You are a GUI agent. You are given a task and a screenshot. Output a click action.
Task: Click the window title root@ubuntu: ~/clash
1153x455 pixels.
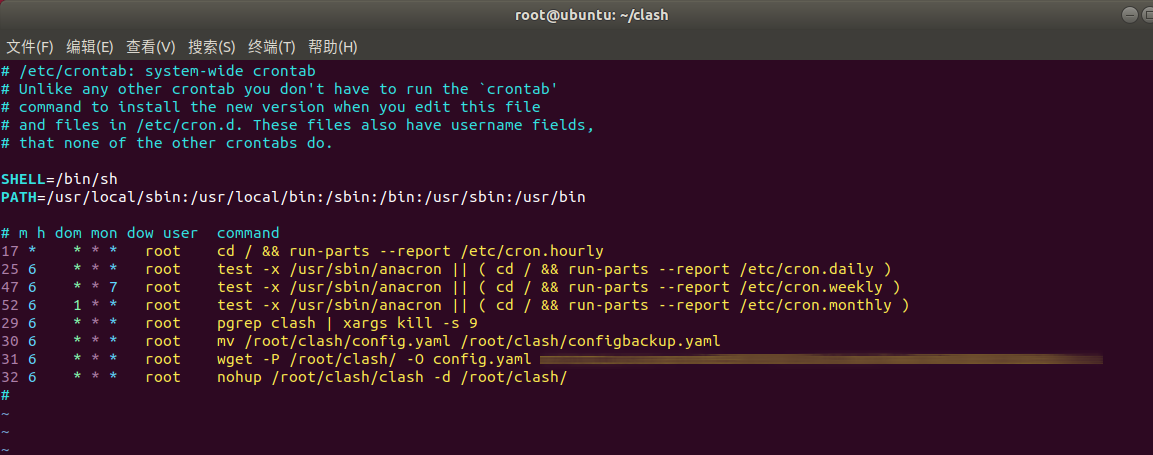pos(576,14)
